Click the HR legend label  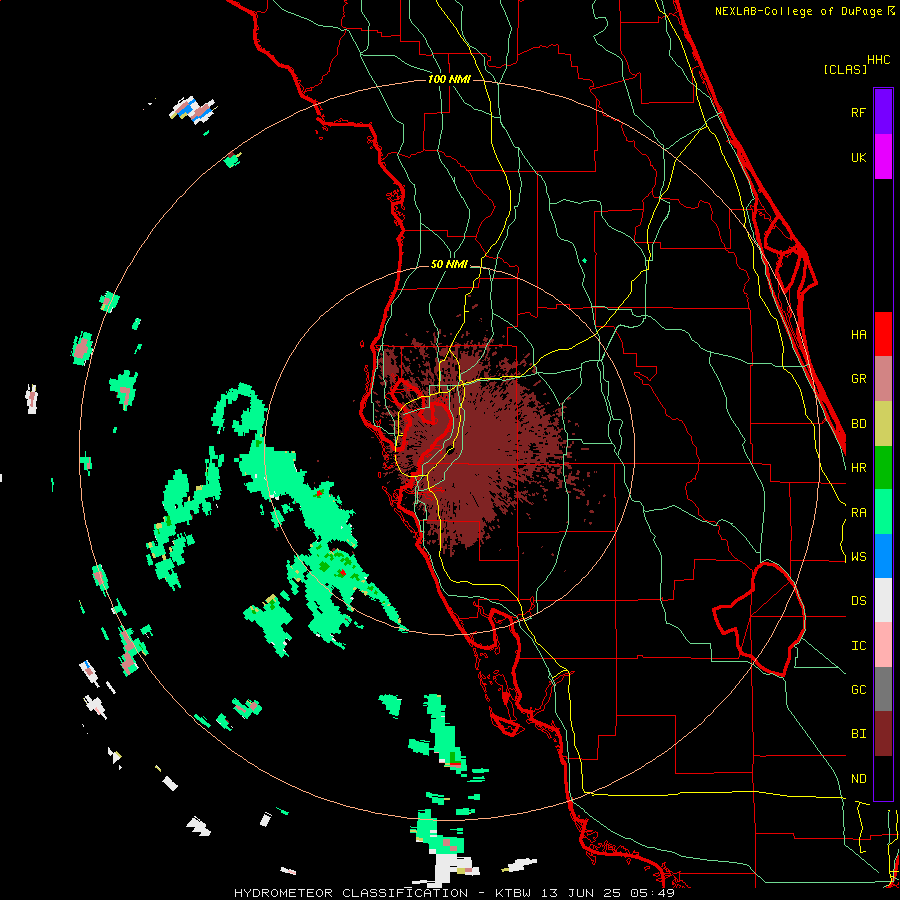(x=858, y=468)
